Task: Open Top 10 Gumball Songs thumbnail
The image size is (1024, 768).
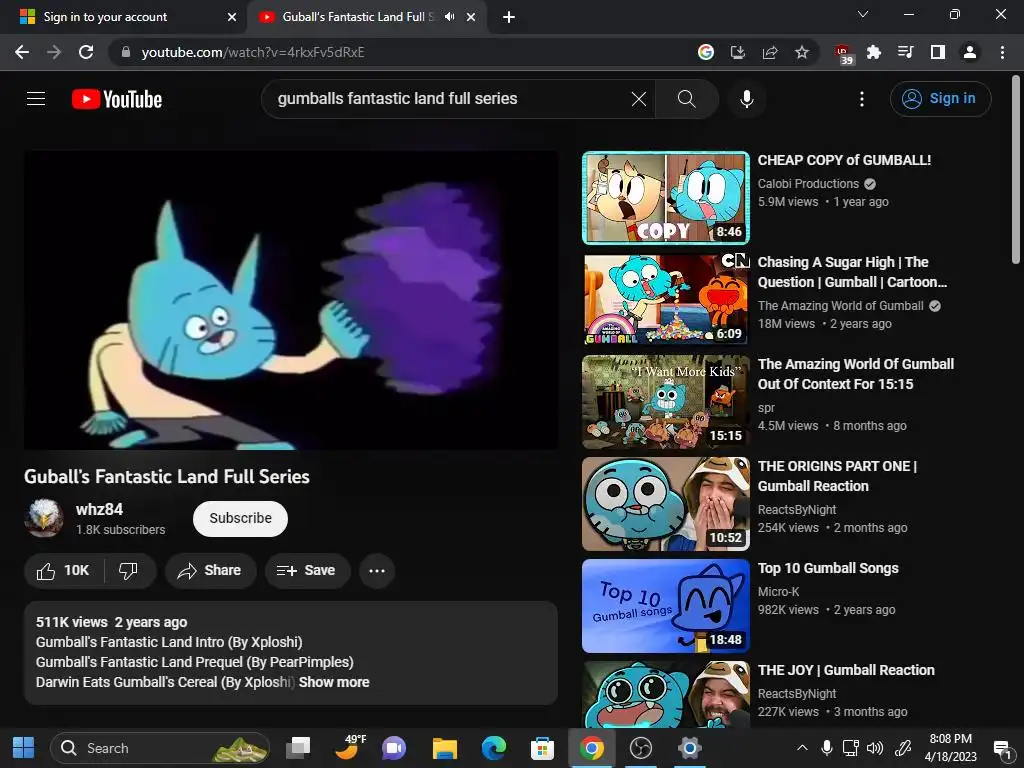Action: 665,606
